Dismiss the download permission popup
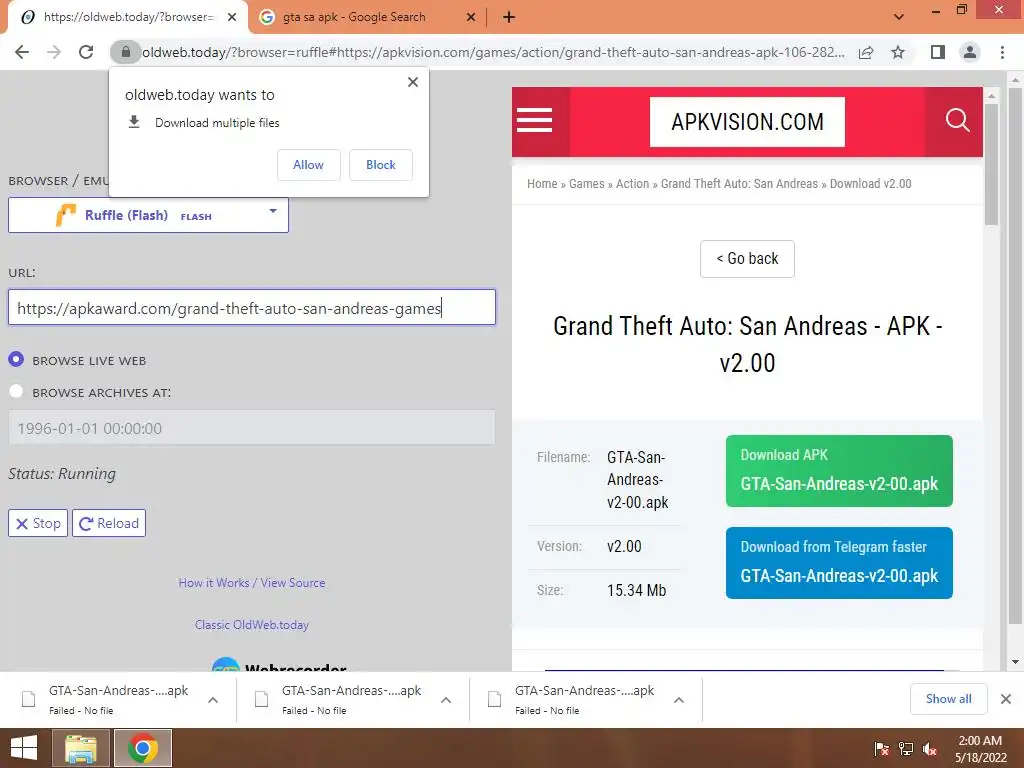 click(x=413, y=82)
